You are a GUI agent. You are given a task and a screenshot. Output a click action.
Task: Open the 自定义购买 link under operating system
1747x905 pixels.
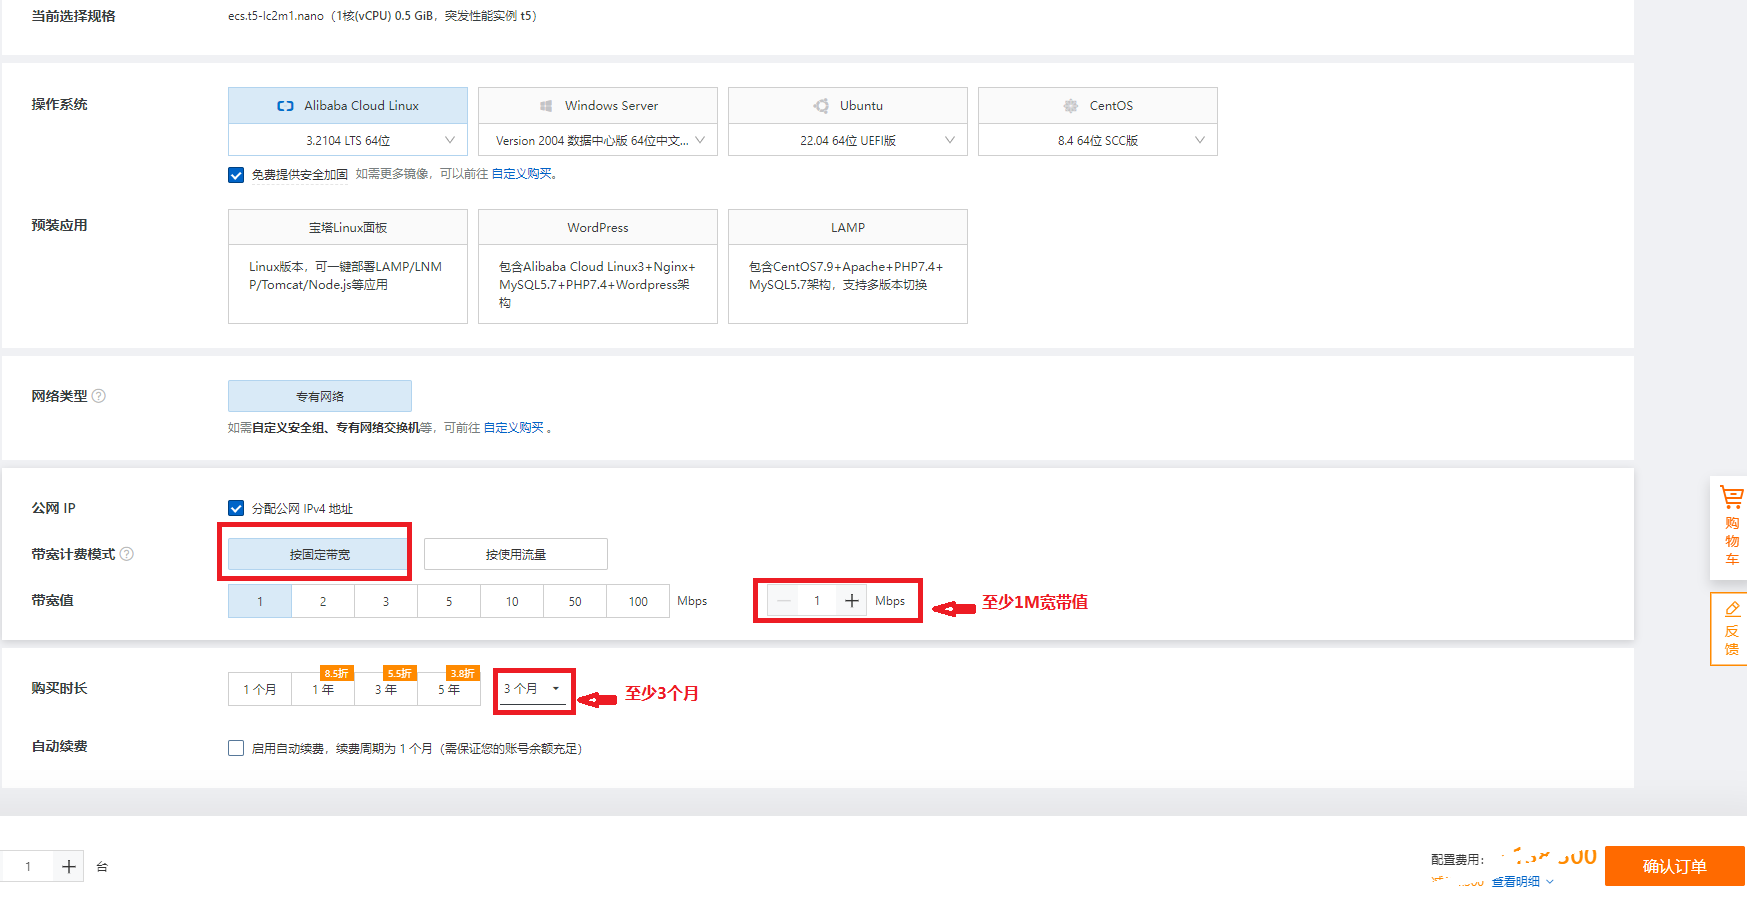521,174
